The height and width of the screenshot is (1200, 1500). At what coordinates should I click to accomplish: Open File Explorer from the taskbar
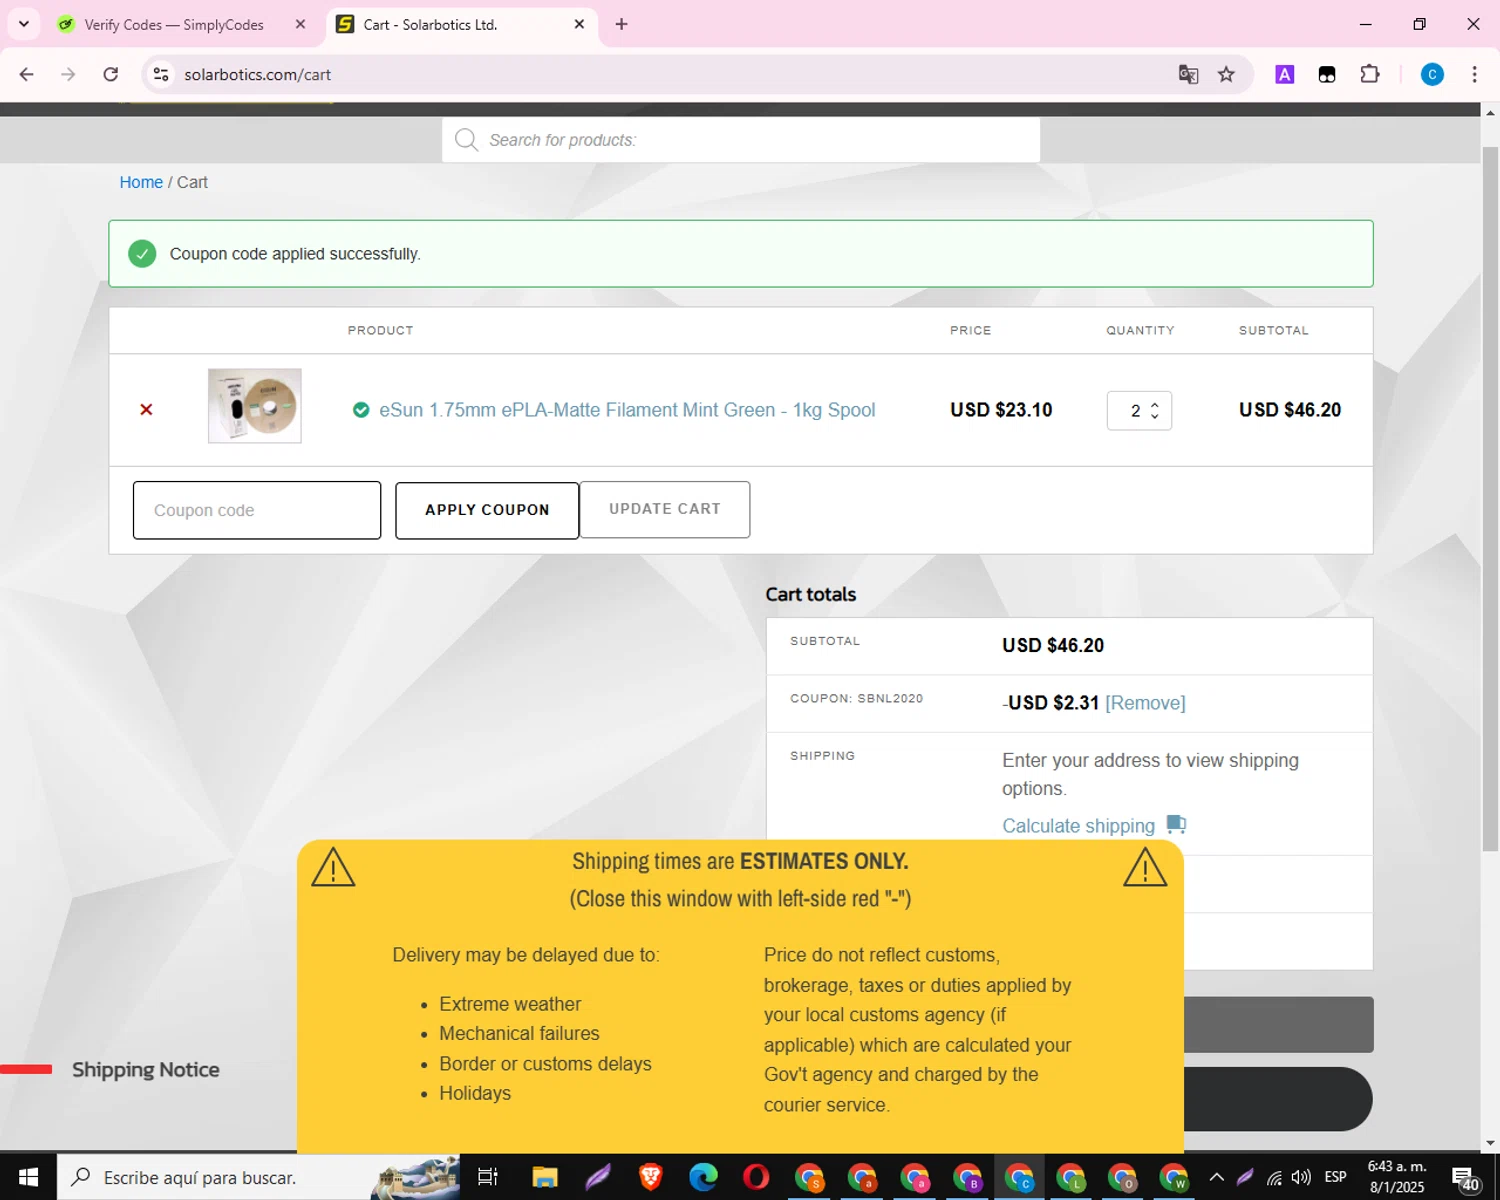pos(544,1177)
